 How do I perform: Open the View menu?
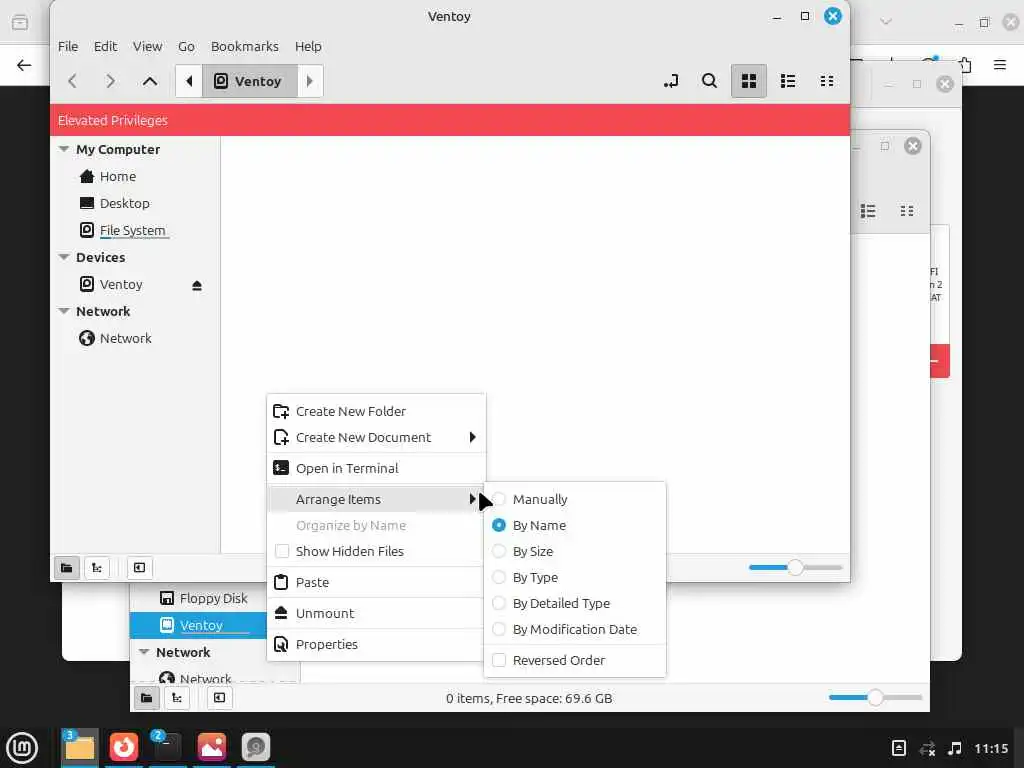[x=148, y=46]
